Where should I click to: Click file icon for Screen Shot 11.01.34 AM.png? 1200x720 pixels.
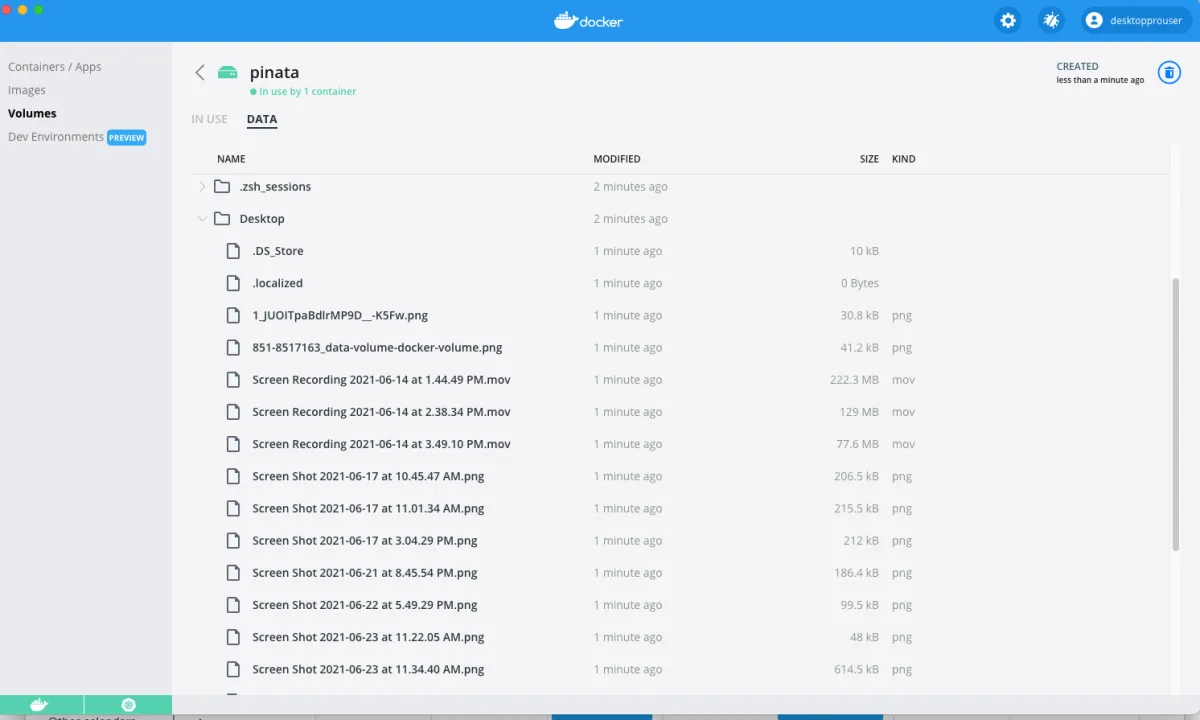tap(233, 508)
